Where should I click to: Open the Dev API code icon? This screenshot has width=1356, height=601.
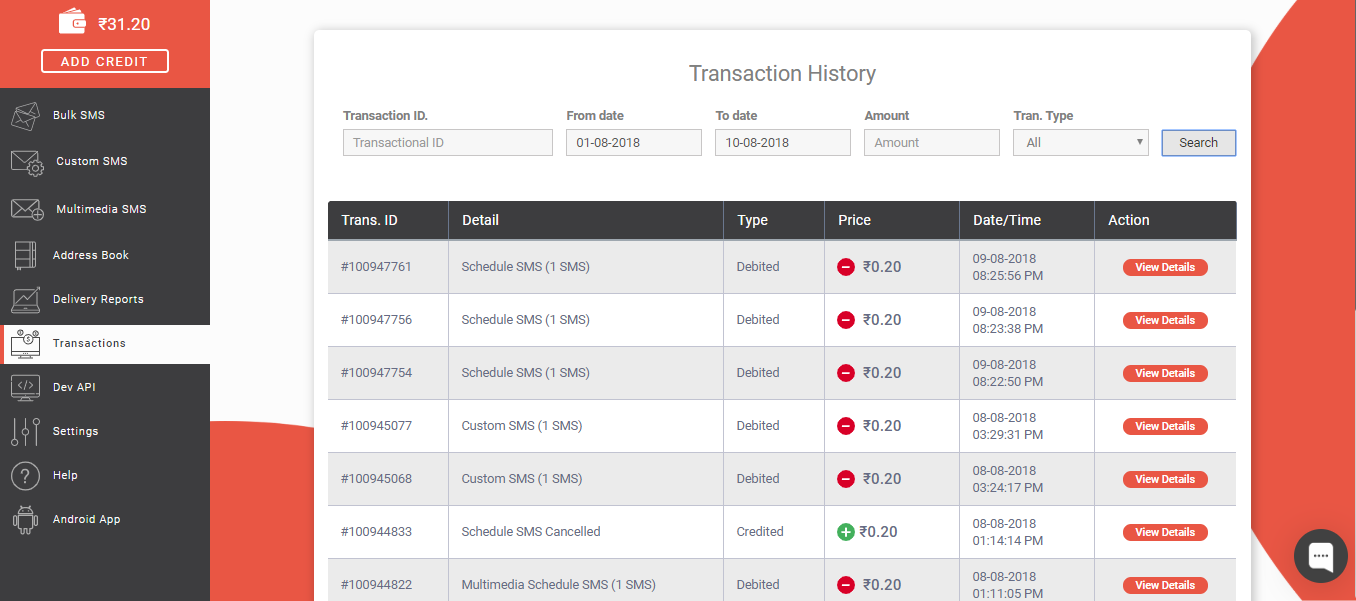coord(26,387)
